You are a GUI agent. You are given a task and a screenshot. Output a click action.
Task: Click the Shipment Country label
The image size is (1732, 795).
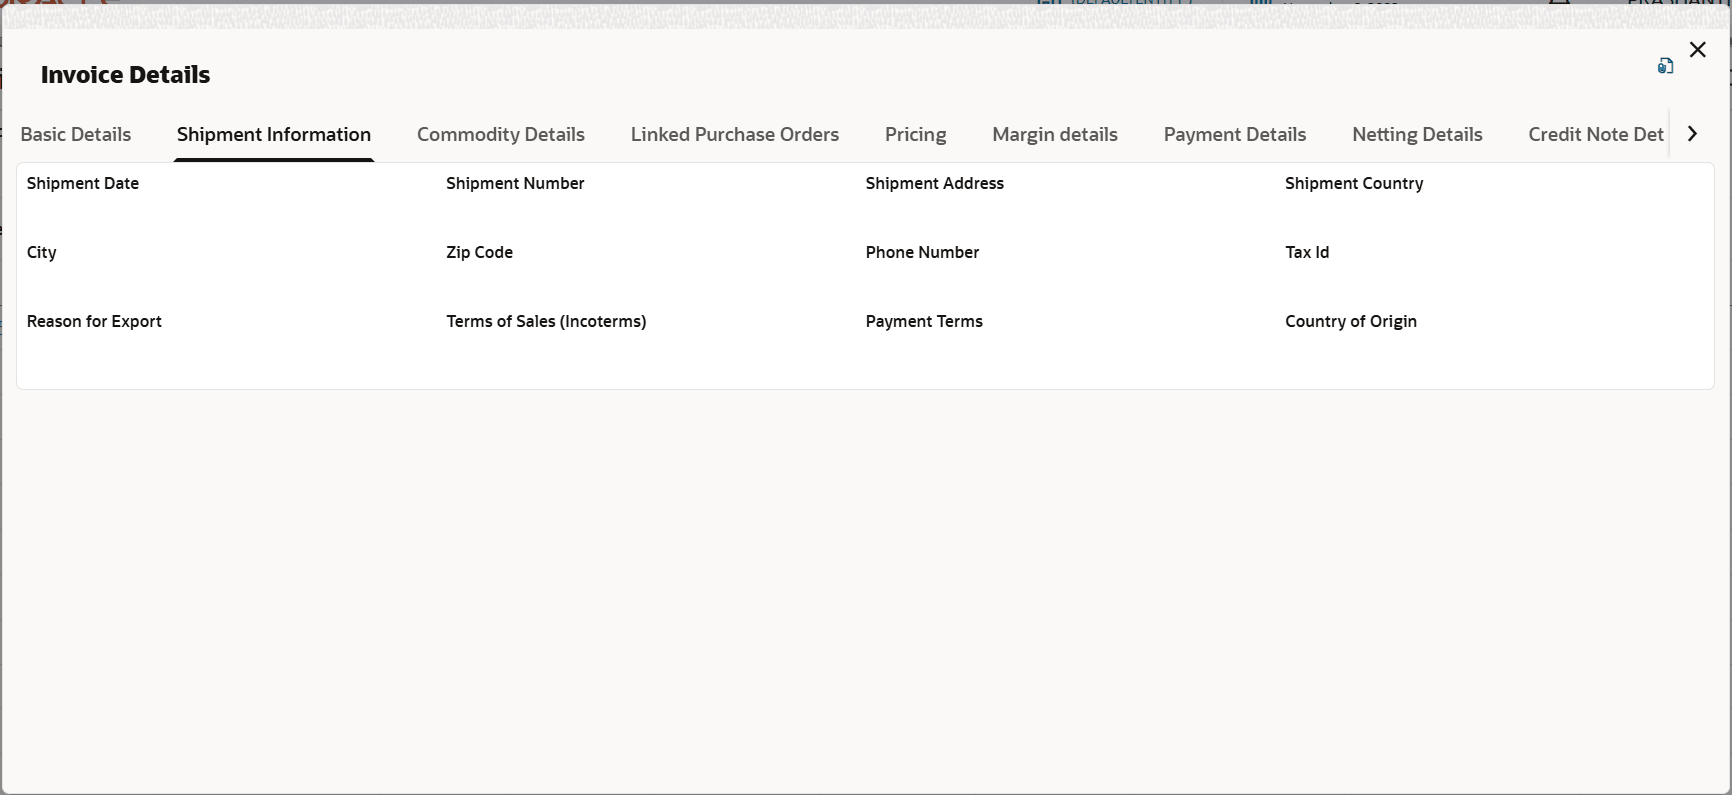point(1354,183)
